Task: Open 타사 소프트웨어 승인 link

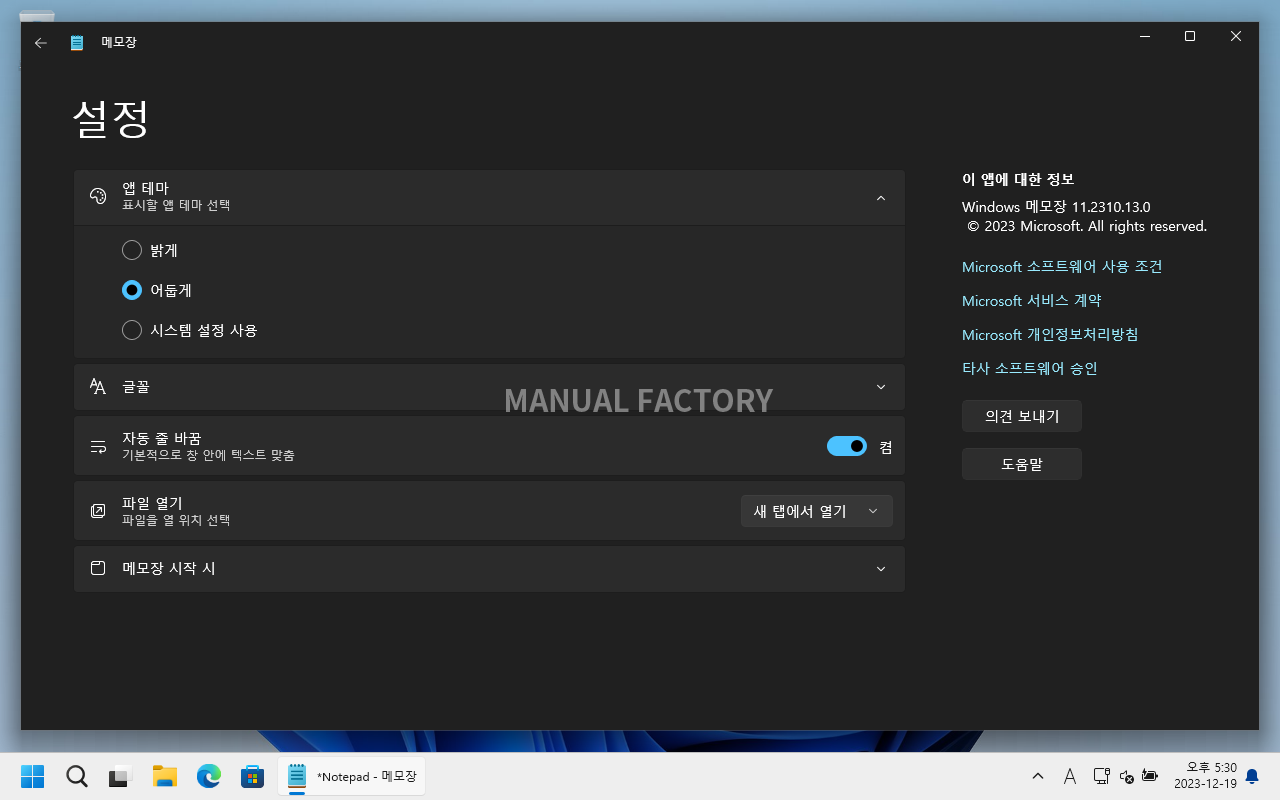Action: (x=1030, y=369)
